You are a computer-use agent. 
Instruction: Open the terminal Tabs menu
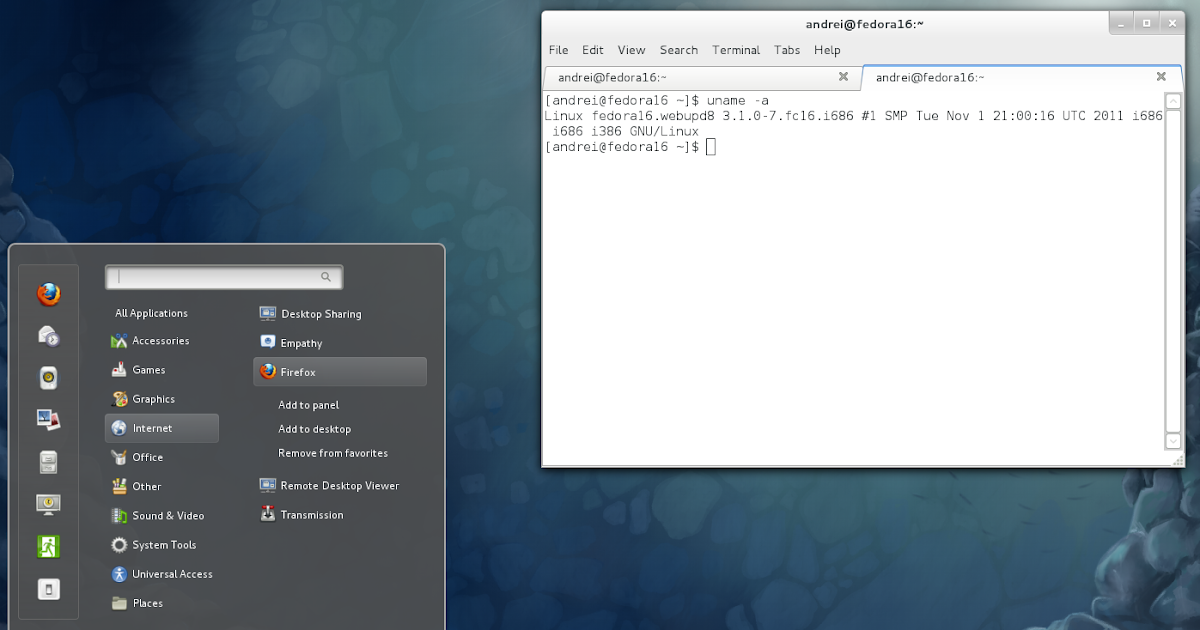(787, 50)
